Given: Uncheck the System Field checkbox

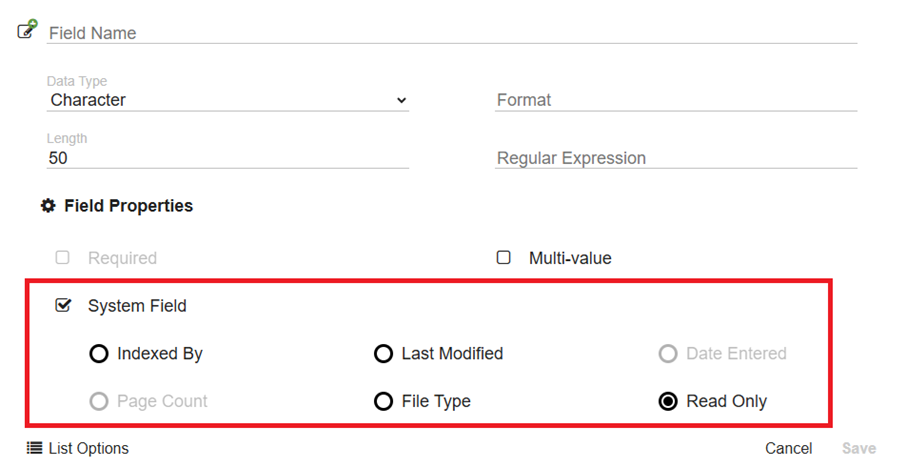Looking at the screenshot, I should tap(63, 305).
